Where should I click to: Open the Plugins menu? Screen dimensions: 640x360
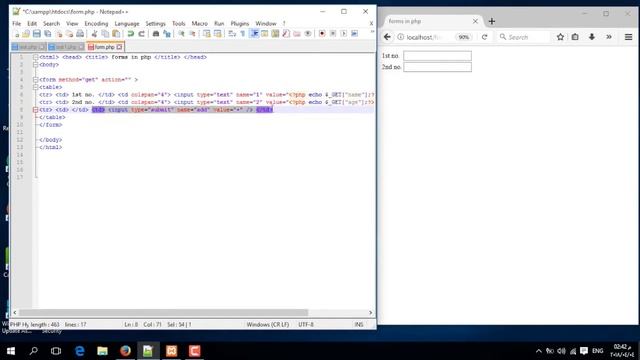(x=240, y=24)
